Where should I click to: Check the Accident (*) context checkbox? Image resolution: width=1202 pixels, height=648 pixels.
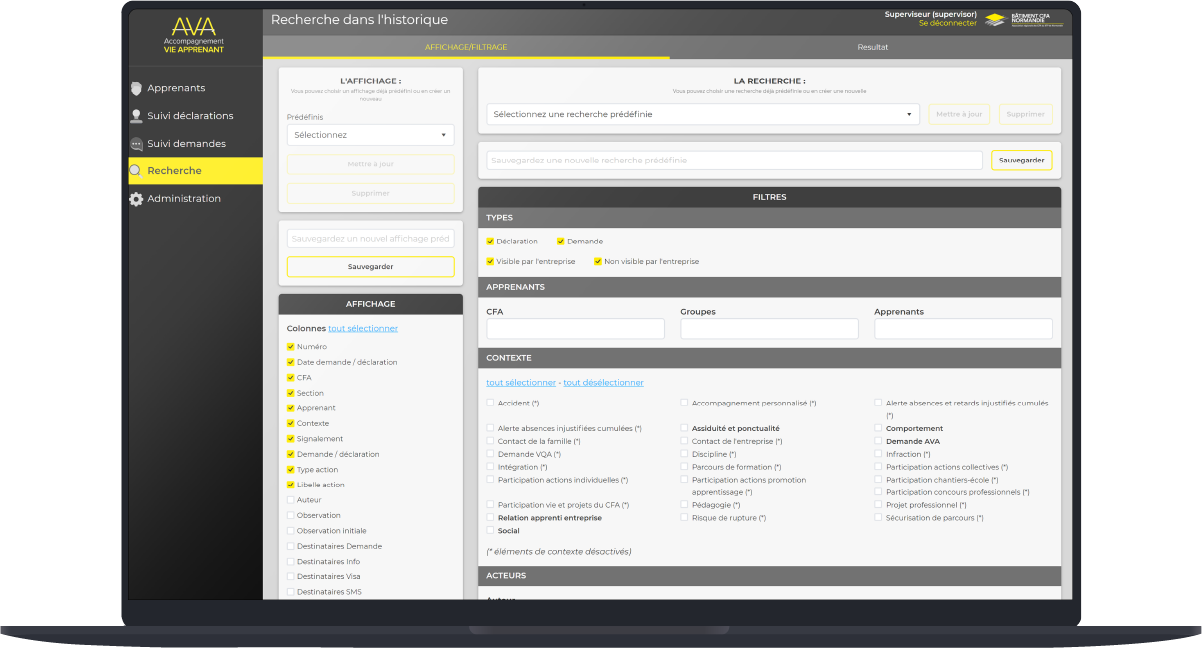coord(490,403)
